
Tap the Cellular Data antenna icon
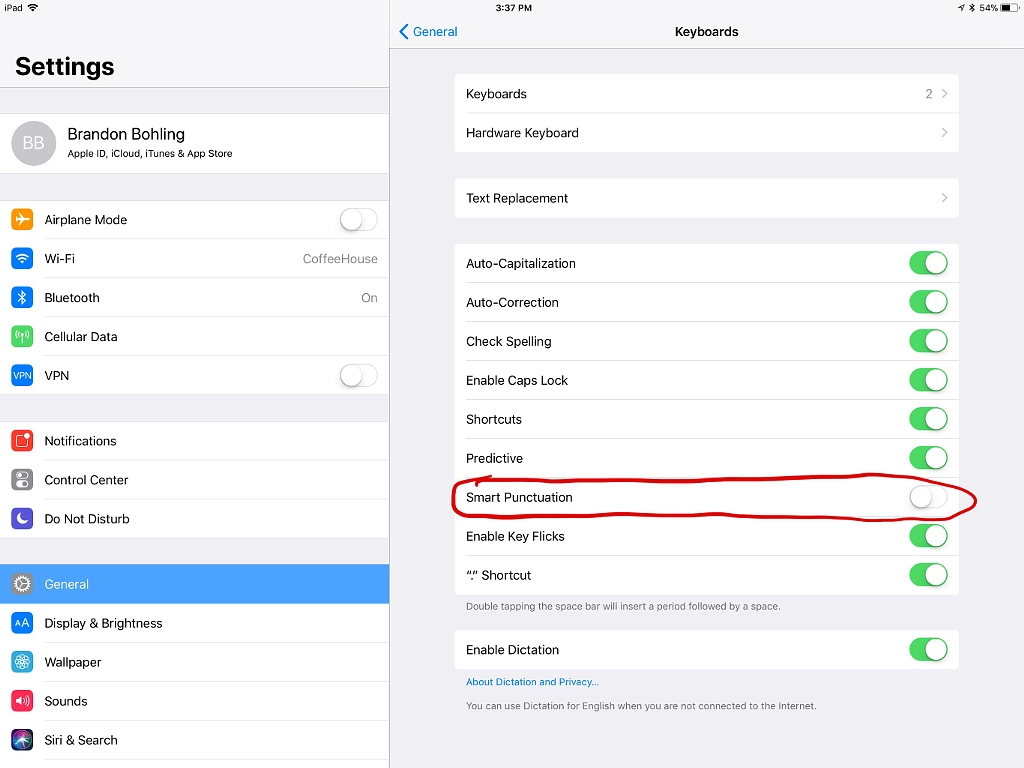coord(22,337)
